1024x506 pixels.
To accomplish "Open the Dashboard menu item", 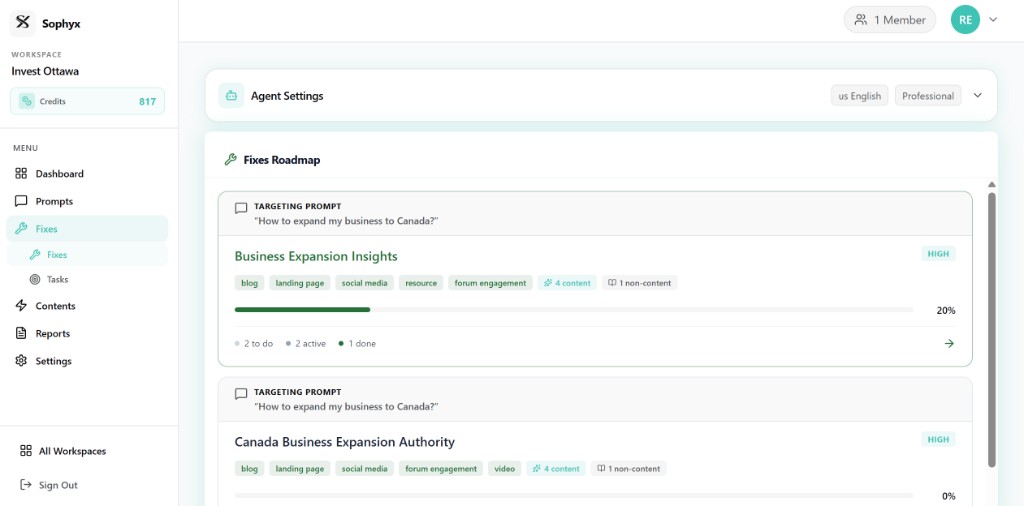I will tap(87, 174).
